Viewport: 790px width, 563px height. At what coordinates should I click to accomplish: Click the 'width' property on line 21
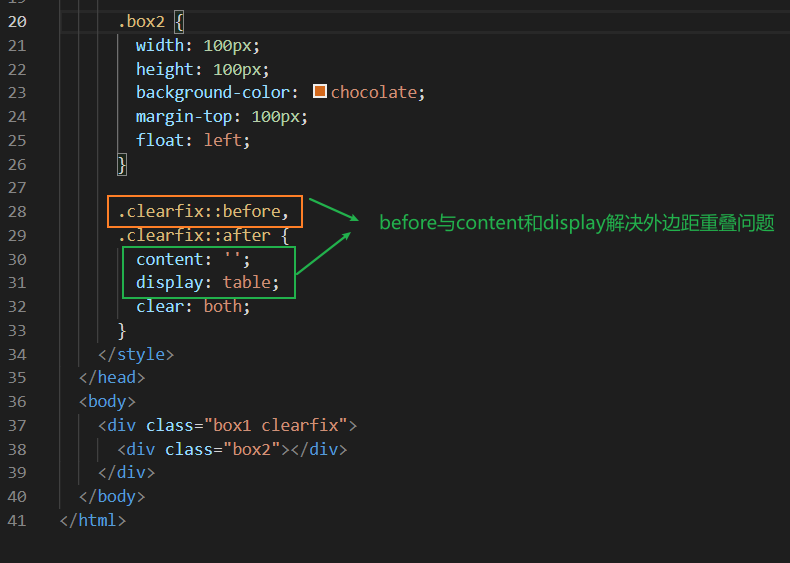(160, 45)
